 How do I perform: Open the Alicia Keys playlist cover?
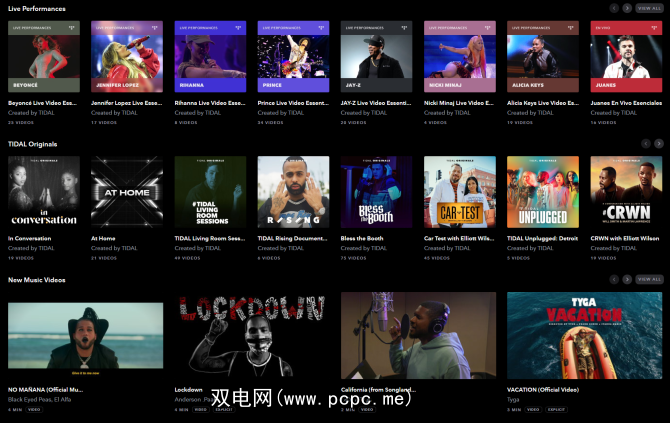(x=543, y=56)
